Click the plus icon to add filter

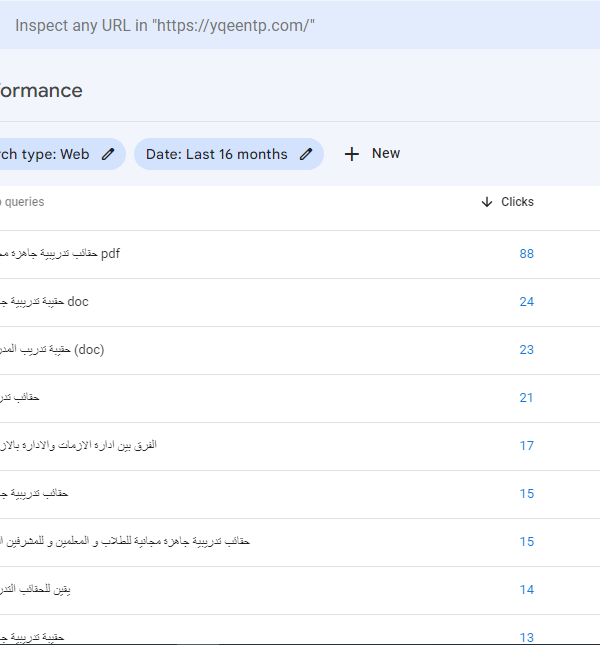pos(352,154)
